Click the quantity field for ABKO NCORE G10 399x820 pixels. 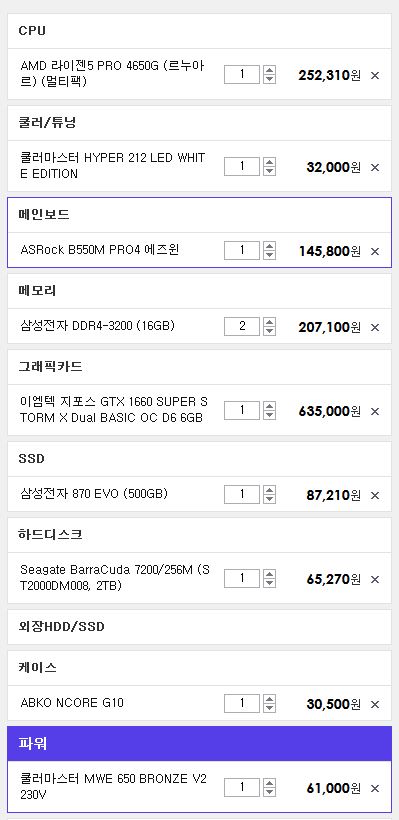pos(242,703)
